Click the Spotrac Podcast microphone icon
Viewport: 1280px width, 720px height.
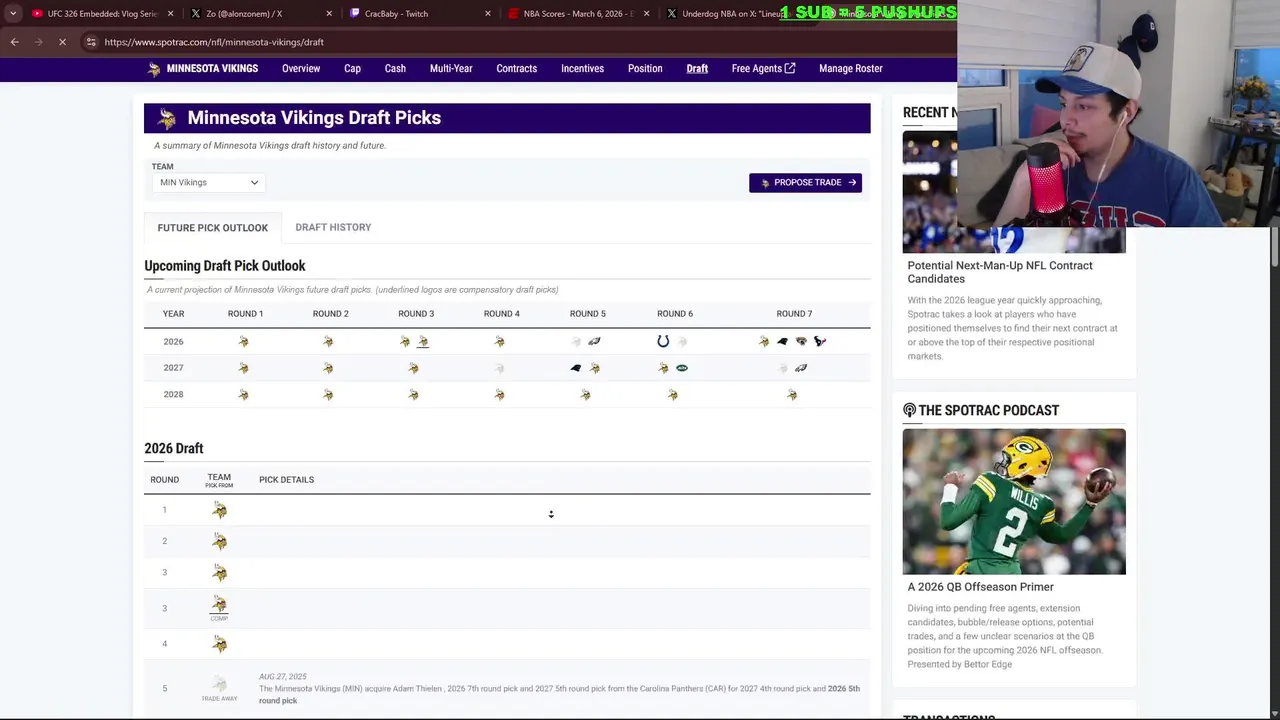[x=909, y=410]
